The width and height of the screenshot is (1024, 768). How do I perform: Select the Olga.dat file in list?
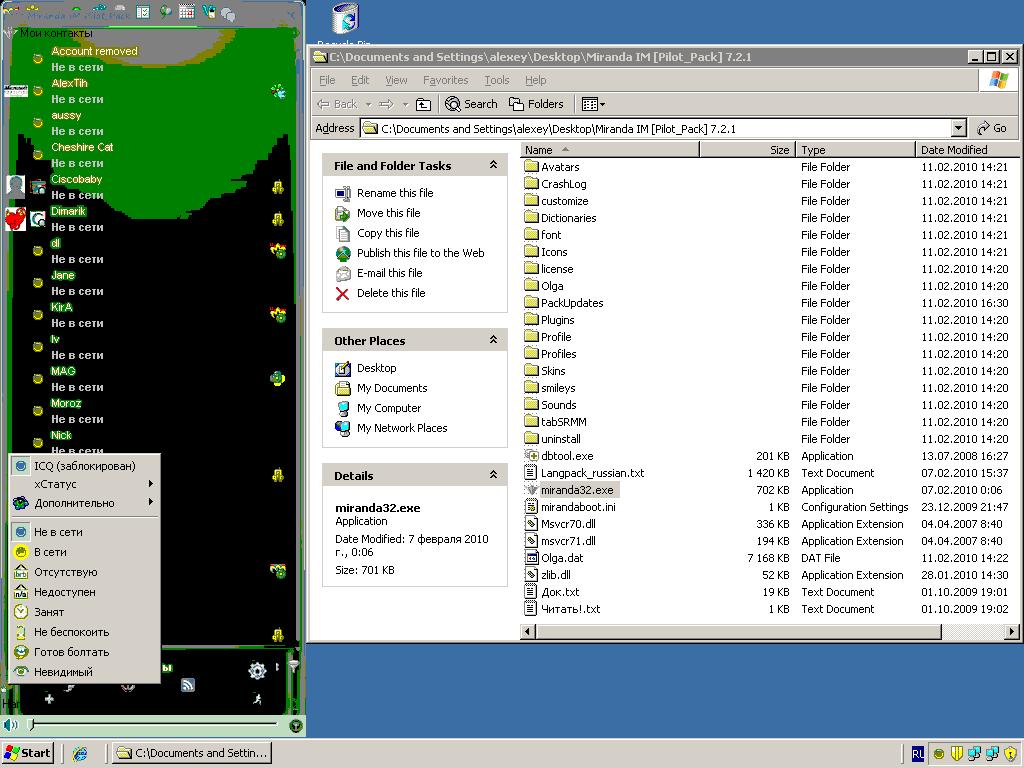pyautogui.click(x=561, y=558)
